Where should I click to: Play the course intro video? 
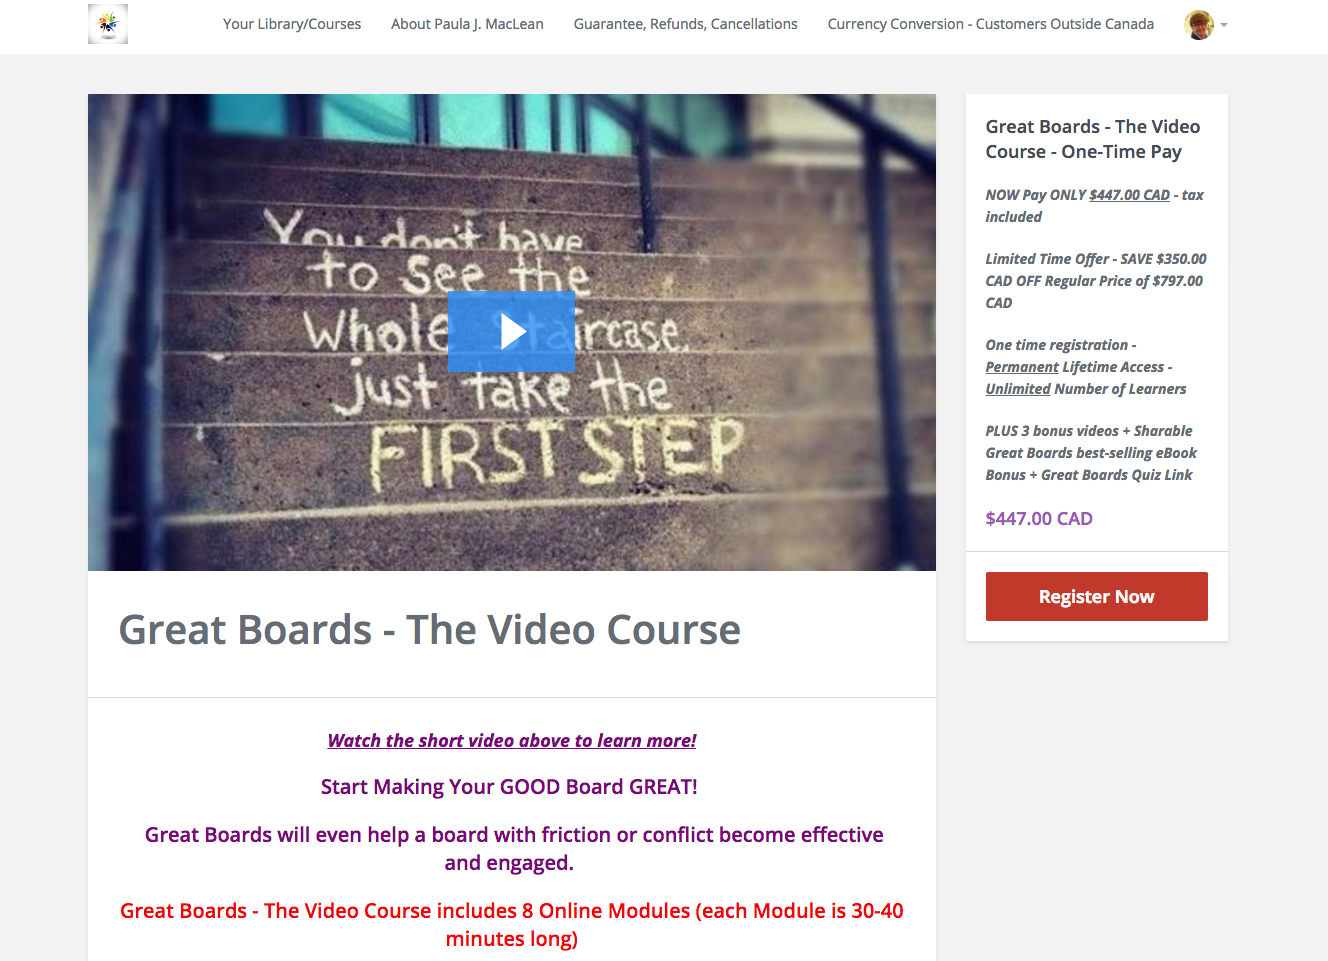[512, 332]
